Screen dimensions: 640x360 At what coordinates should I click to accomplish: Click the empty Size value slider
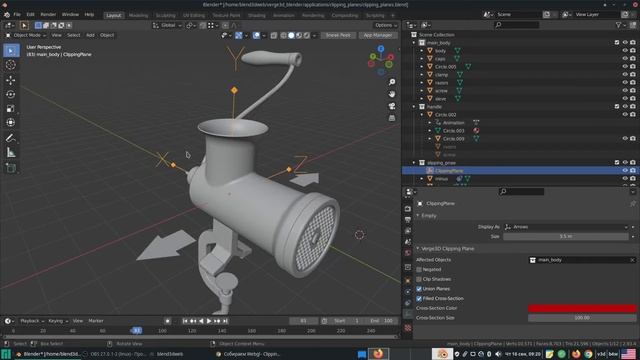click(566, 236)
